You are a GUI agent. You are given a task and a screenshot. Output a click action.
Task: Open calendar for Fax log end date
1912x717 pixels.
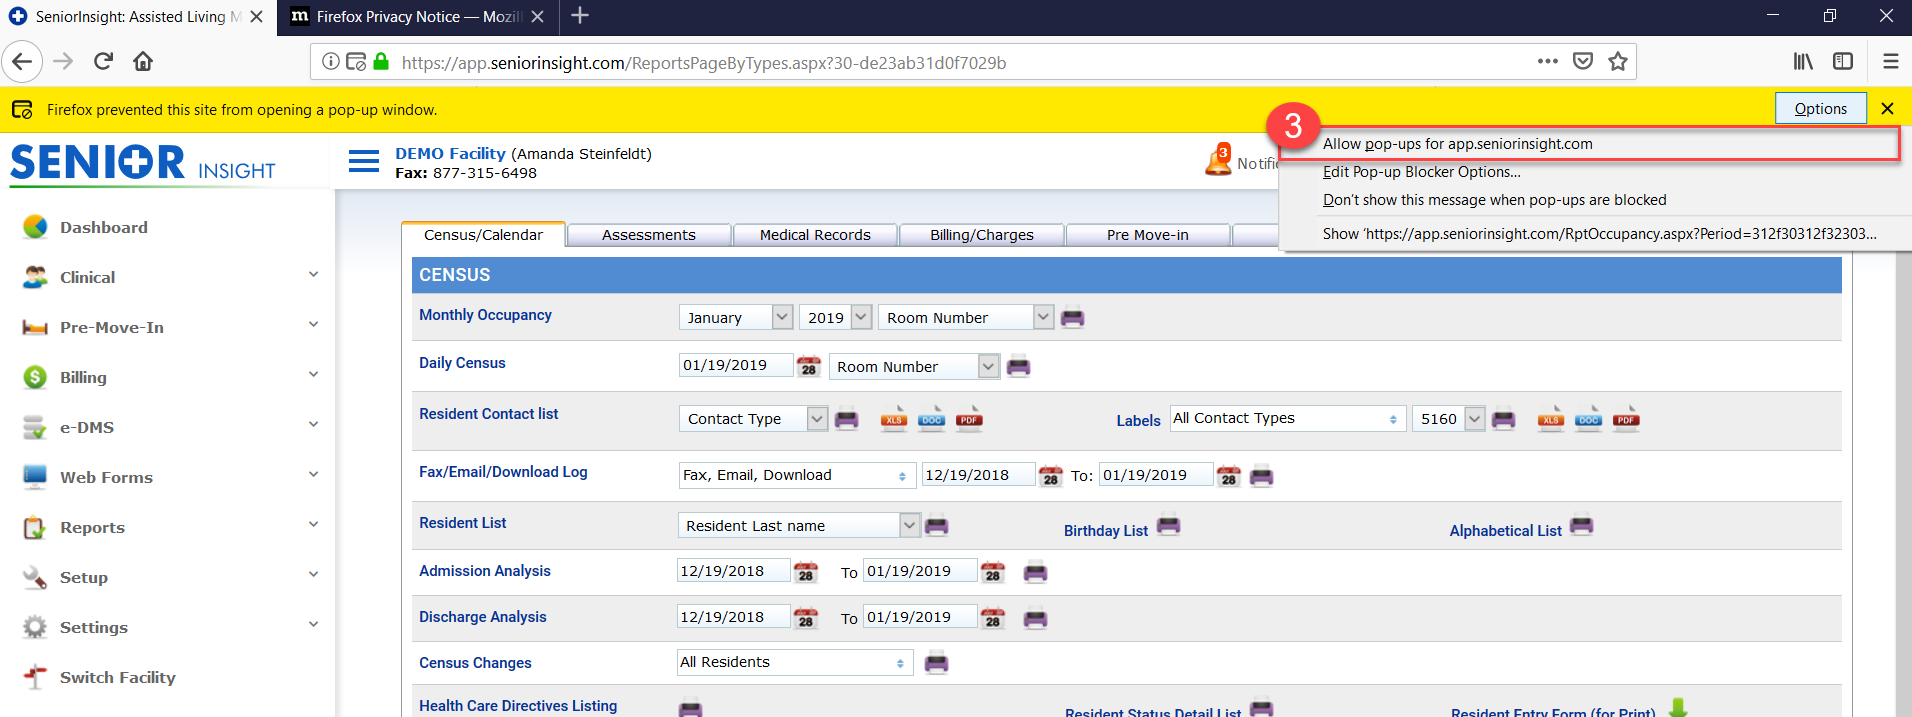(1228, 476)
